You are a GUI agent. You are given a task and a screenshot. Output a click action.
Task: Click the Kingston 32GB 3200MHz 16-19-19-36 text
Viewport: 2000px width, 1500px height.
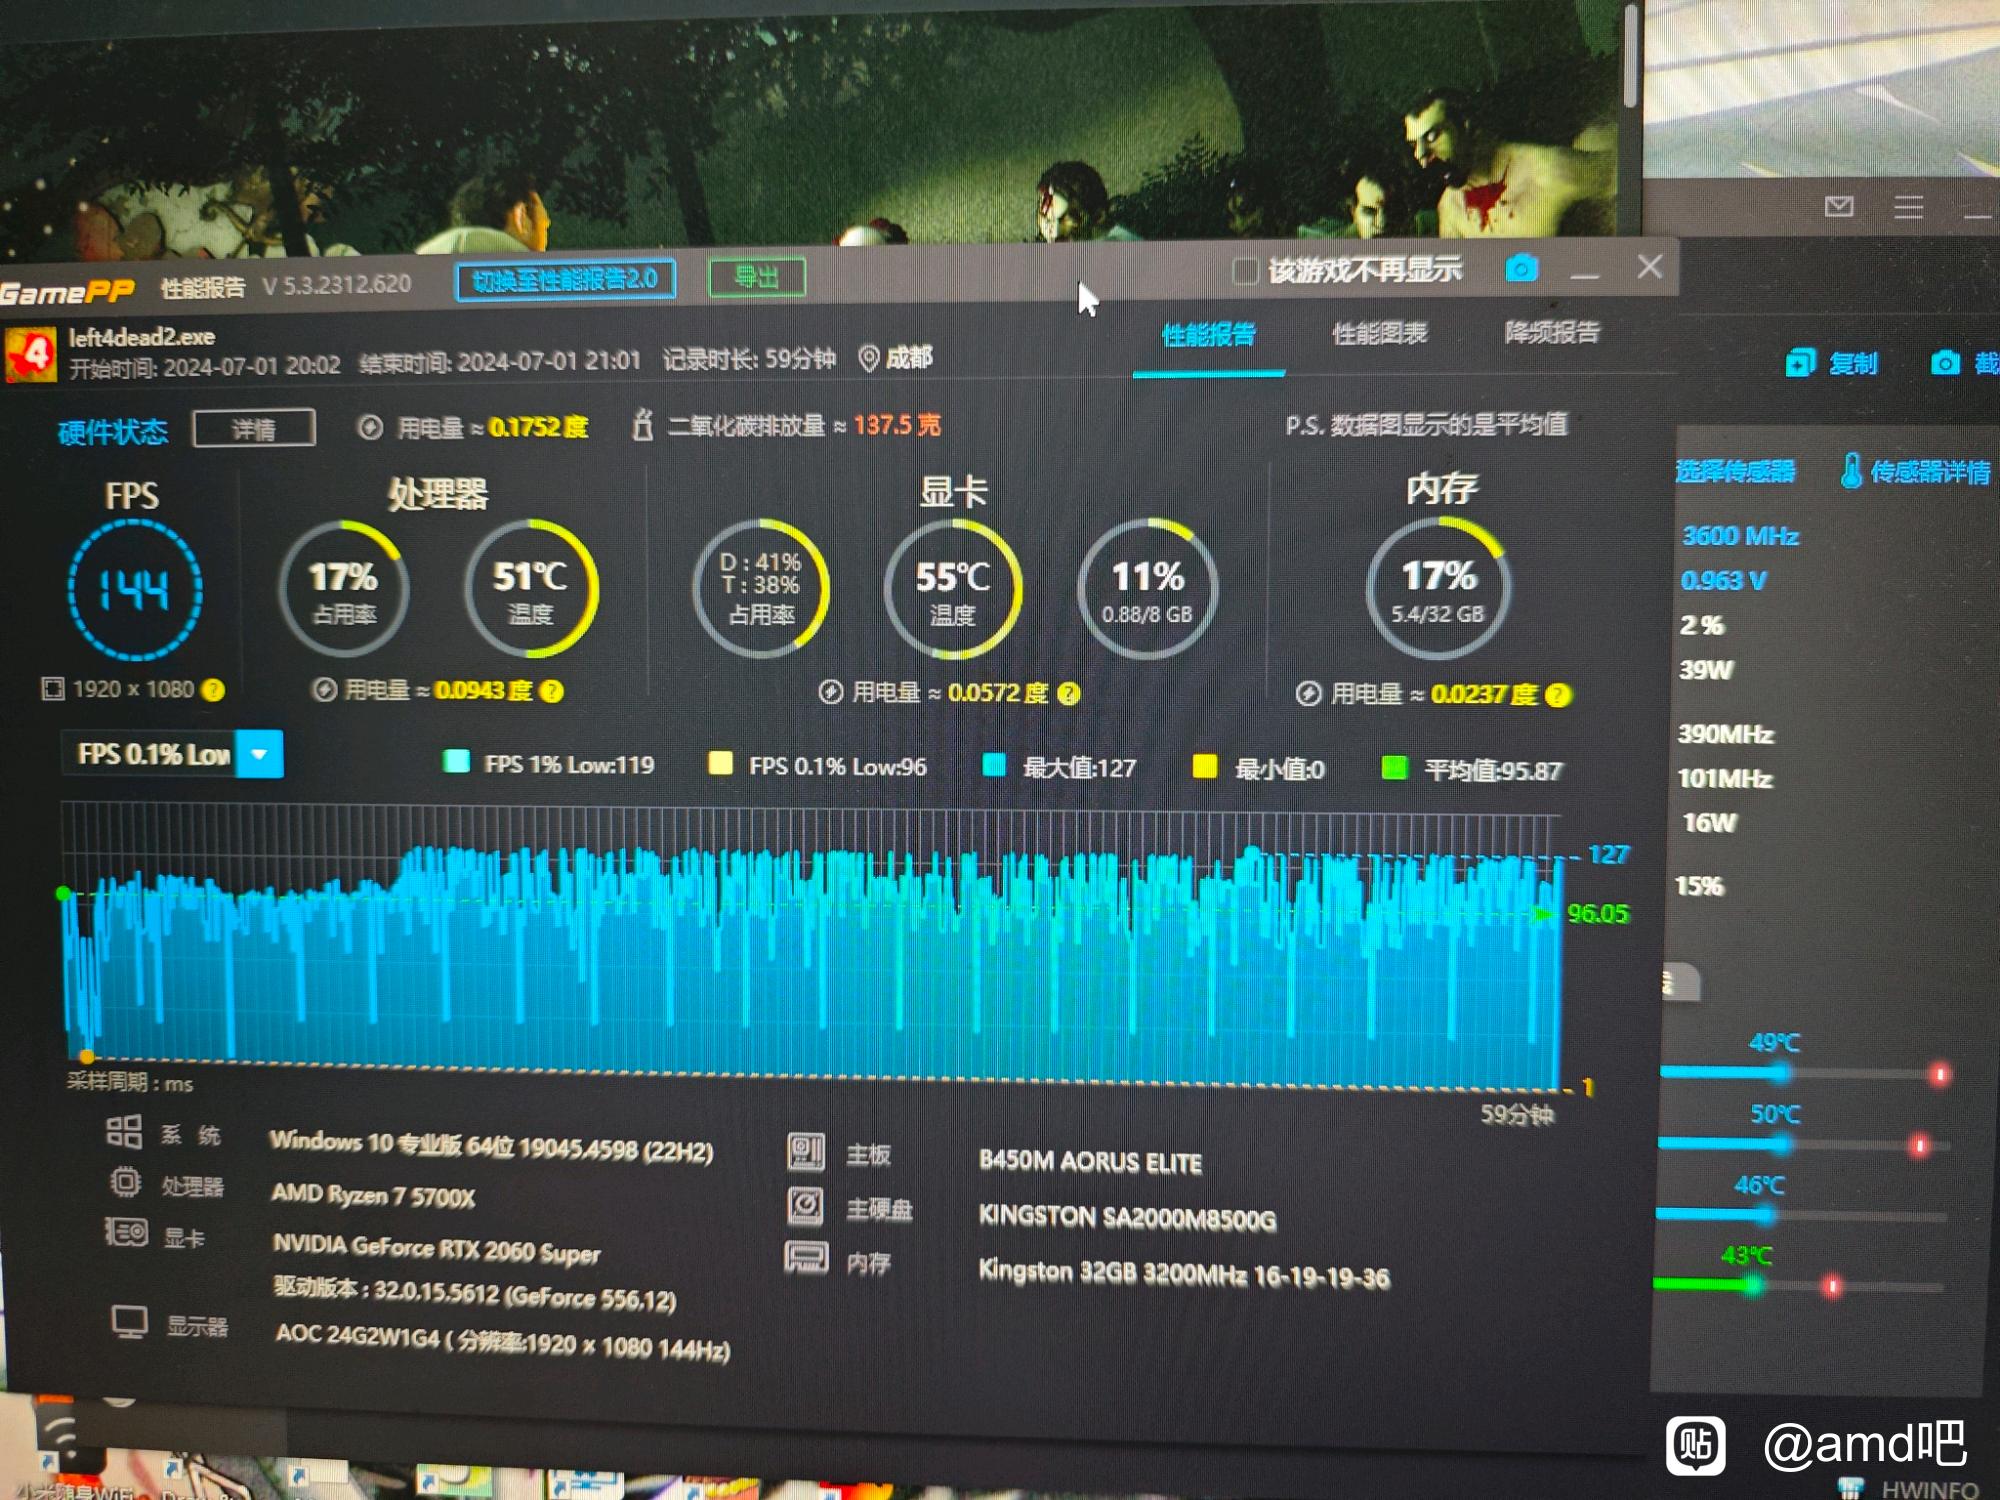click(1184, 1274)
